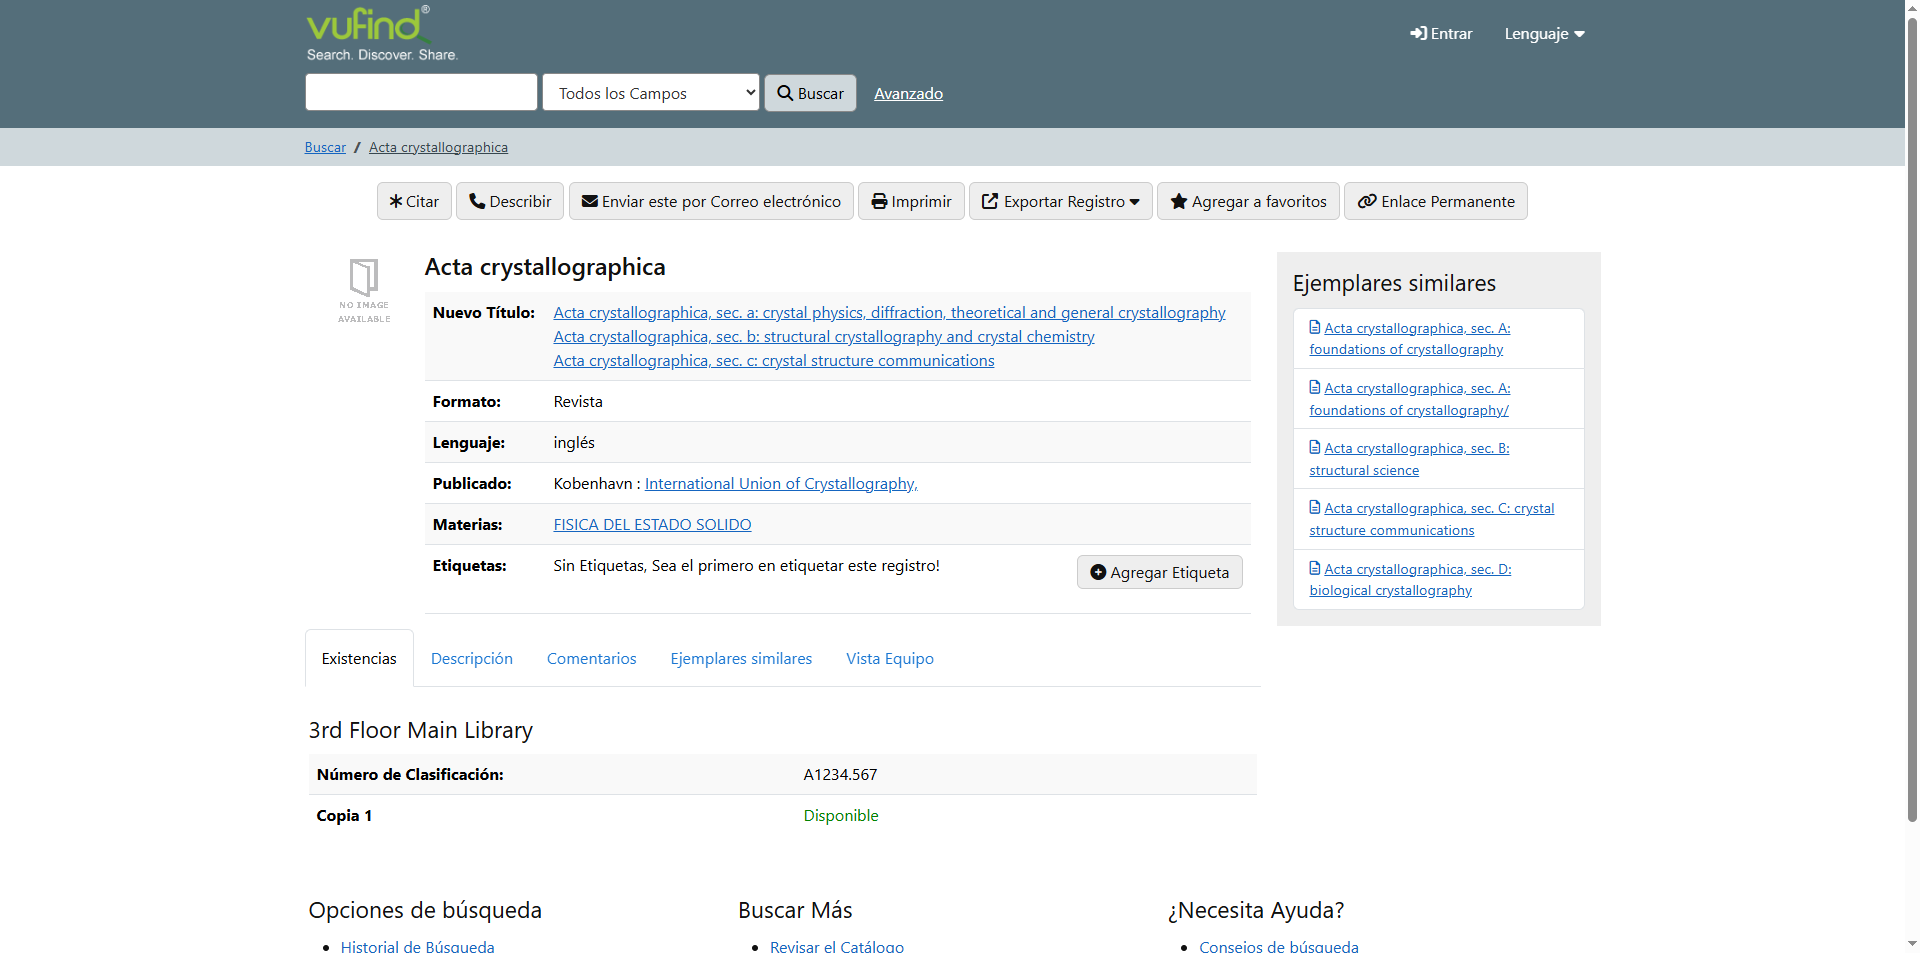Open similar item sec. B: structural science
The width and height of the screenshot is (1920, 953).
pyautogui.click(x=1409, y=459)
